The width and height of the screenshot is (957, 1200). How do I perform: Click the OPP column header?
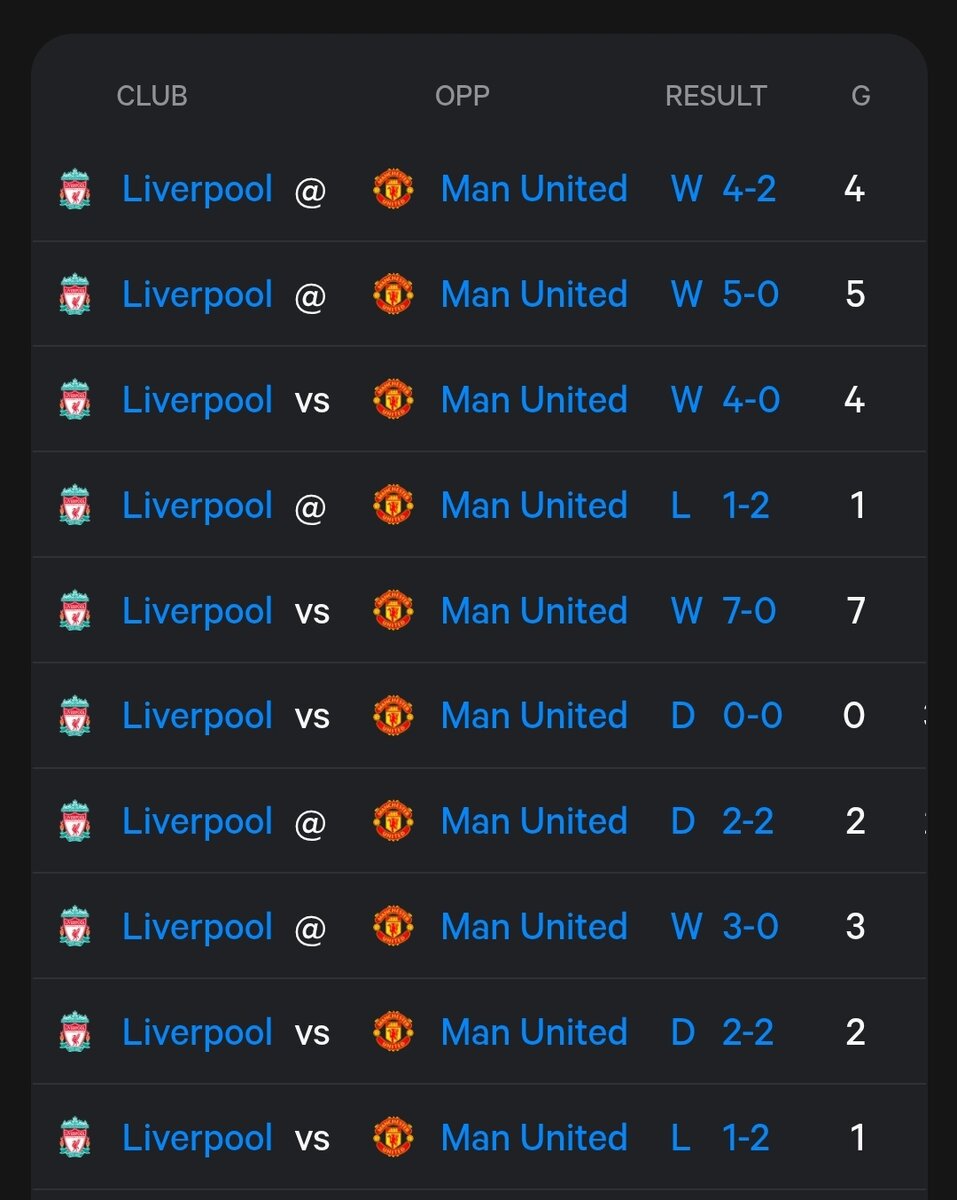(462, 96)
